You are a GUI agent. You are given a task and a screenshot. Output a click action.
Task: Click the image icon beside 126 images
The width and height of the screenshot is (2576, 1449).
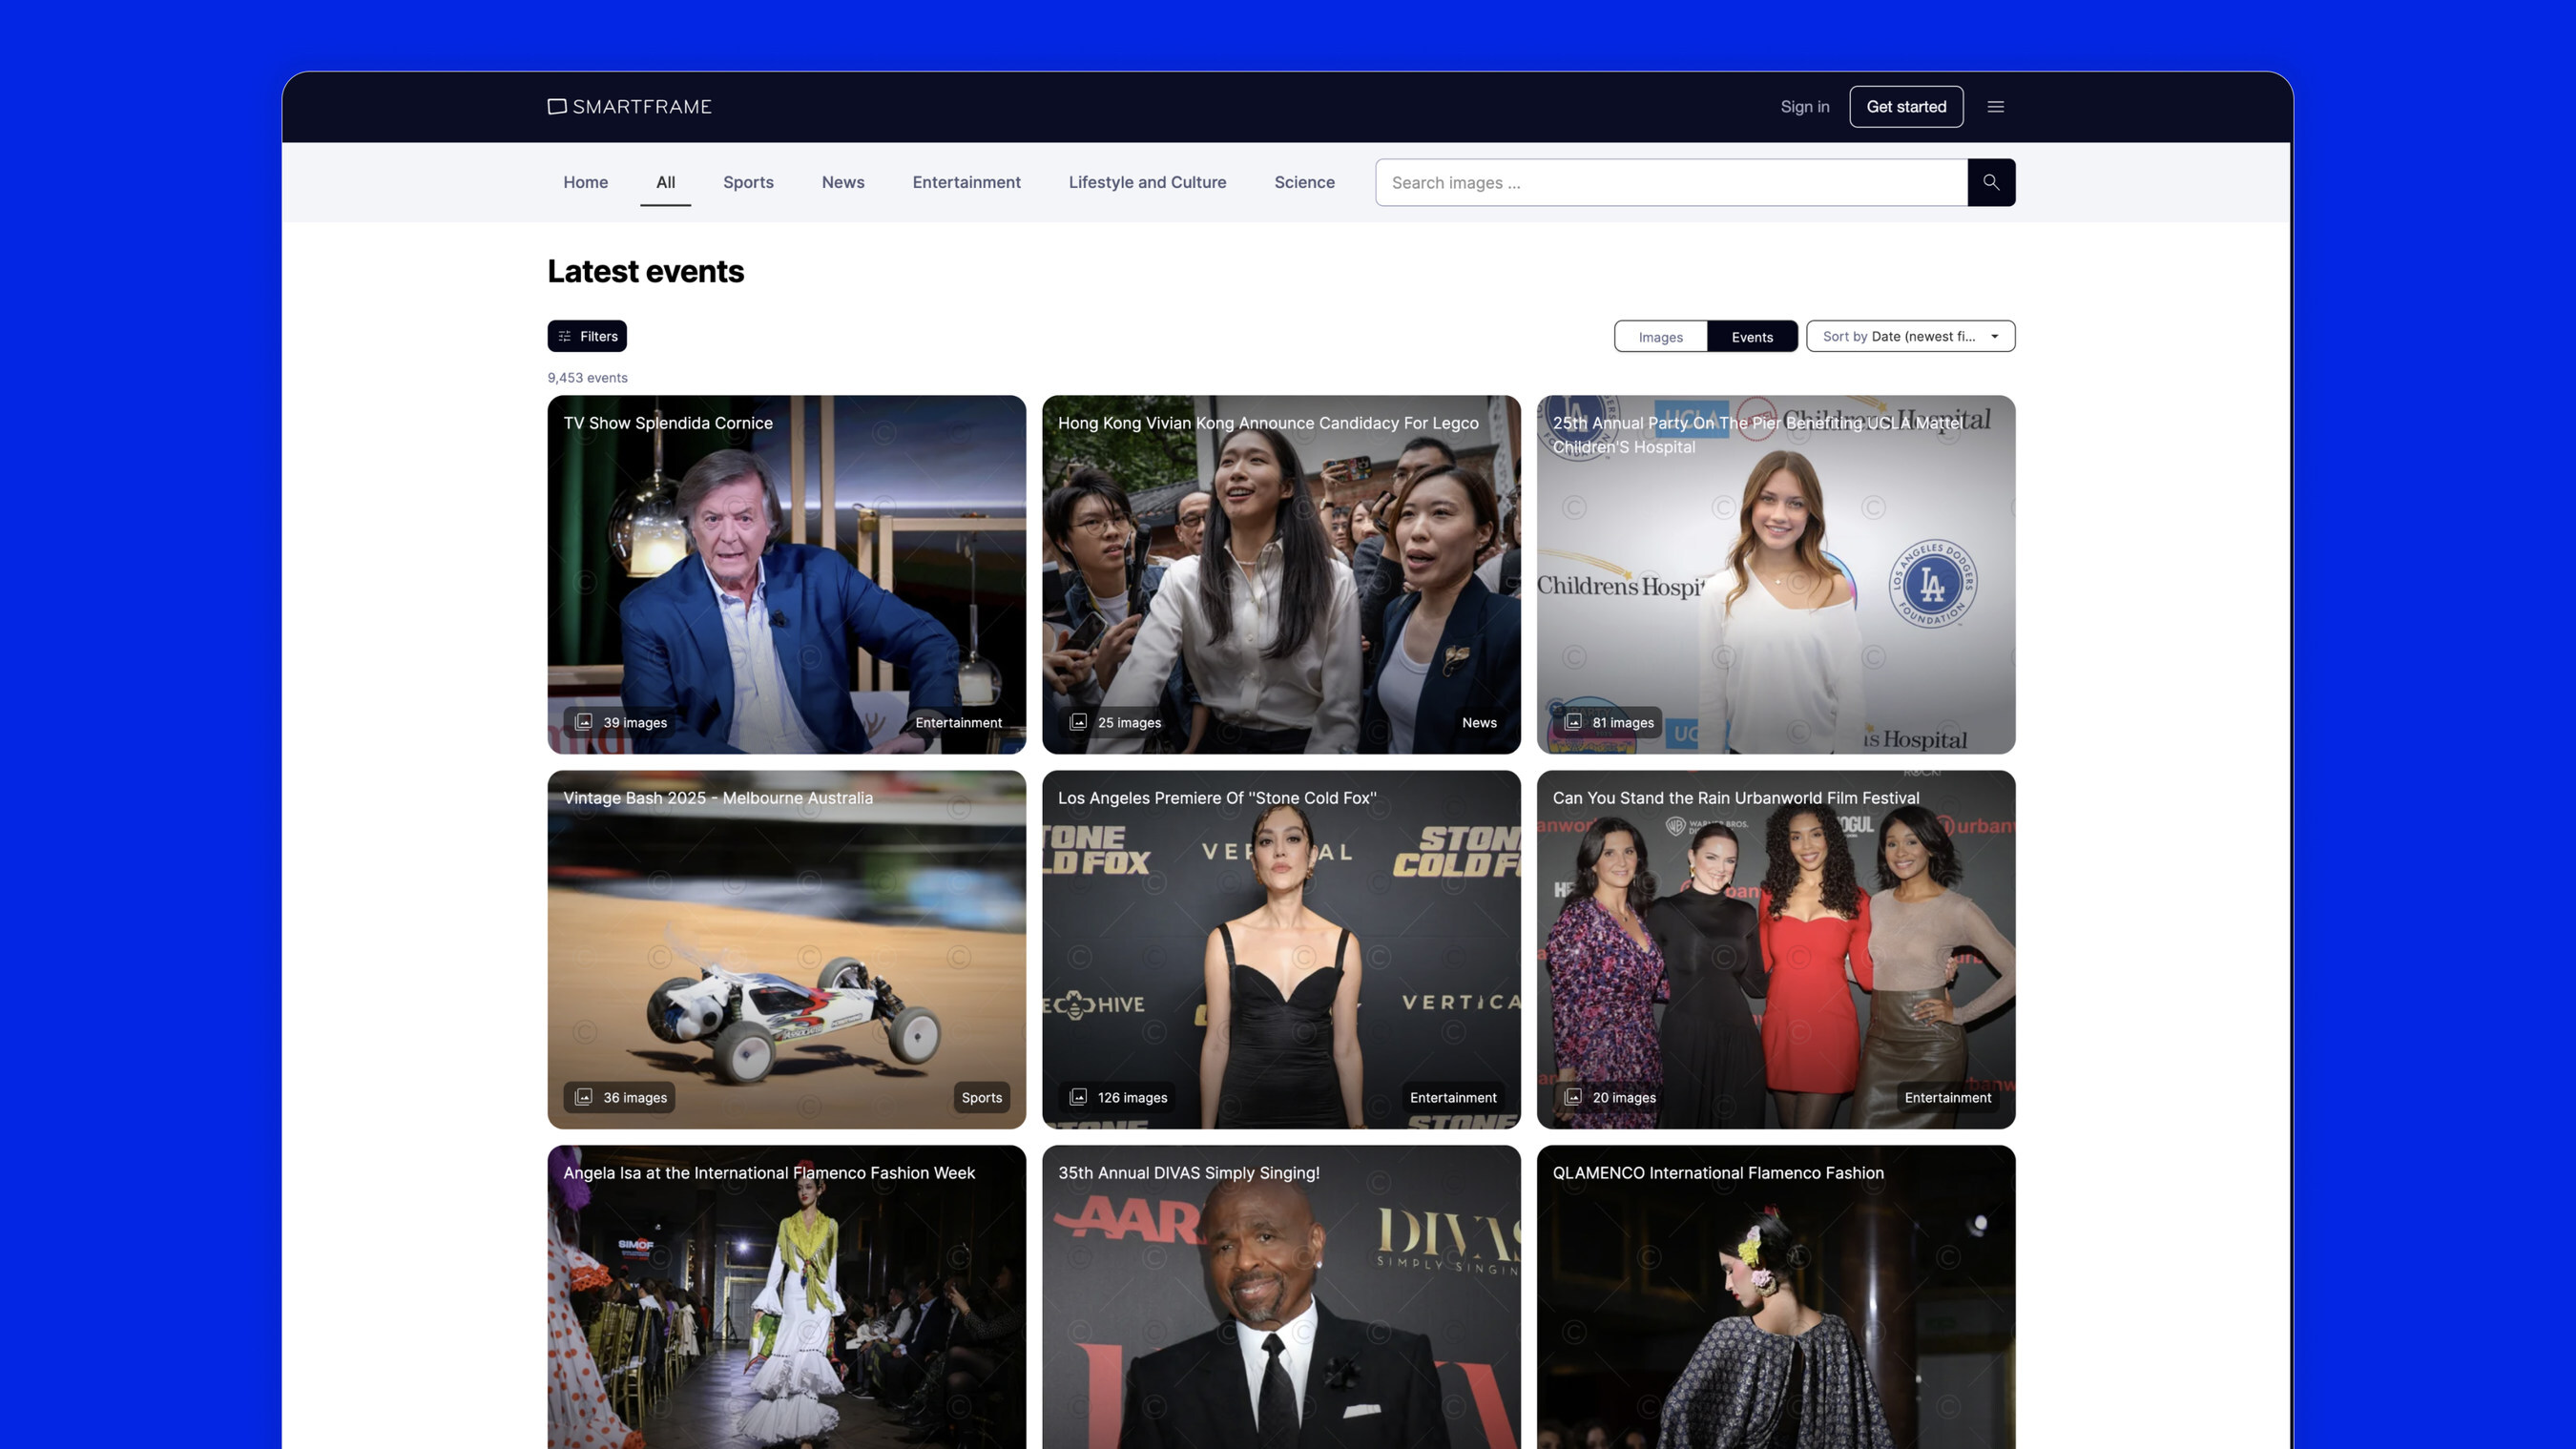[1078, 1097]
